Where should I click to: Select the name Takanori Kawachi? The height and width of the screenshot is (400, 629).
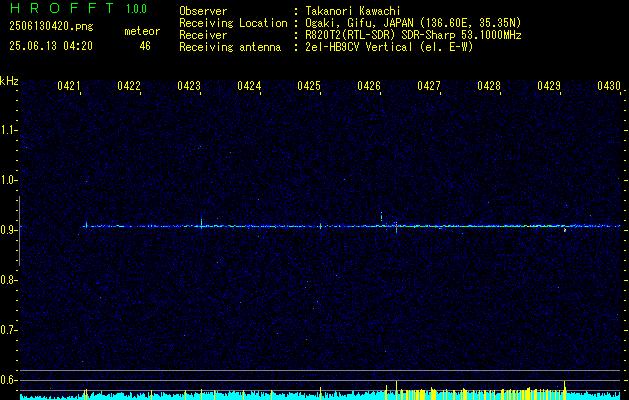pyautogui.click(x=353, y=11)
